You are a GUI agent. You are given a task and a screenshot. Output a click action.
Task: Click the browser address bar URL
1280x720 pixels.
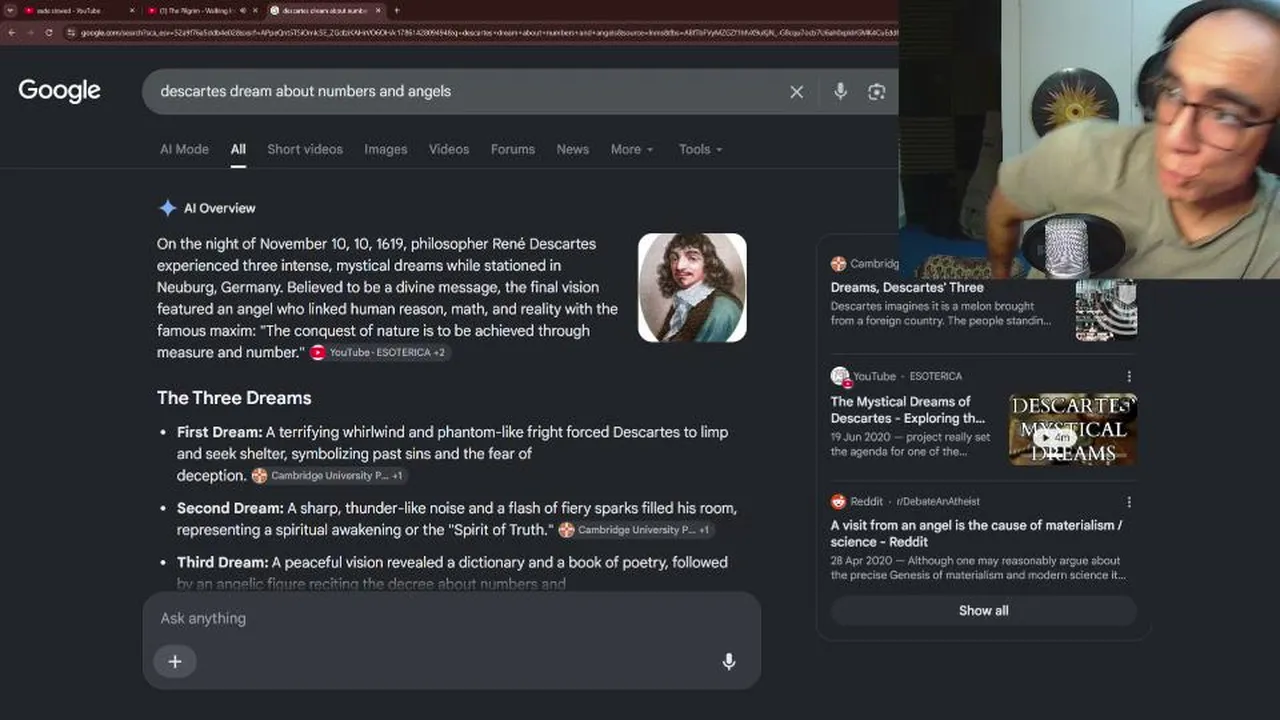(488, 33)
